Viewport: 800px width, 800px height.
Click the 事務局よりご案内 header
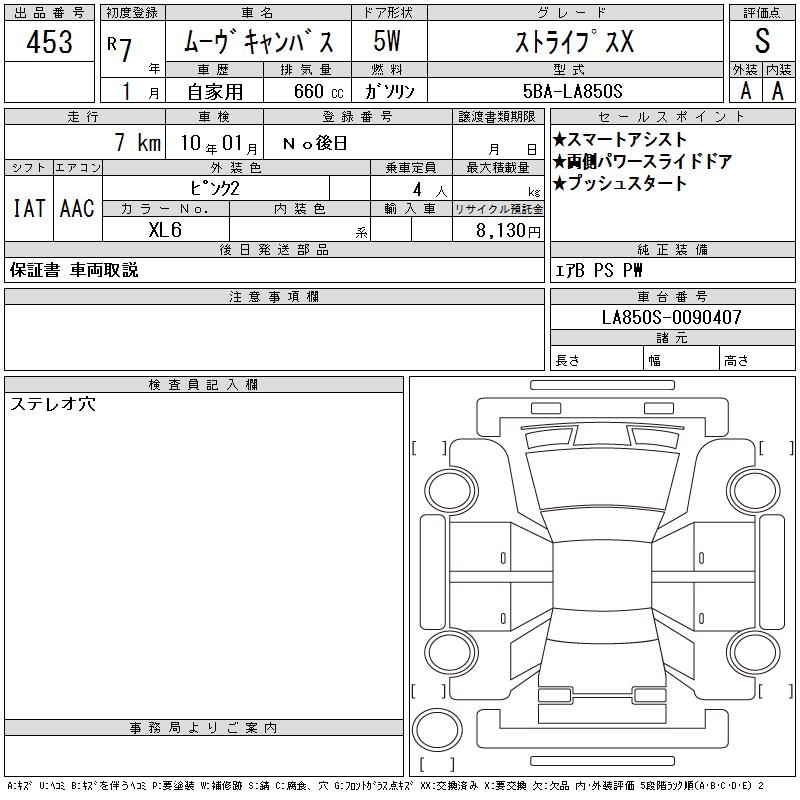(x=204, y=728)
